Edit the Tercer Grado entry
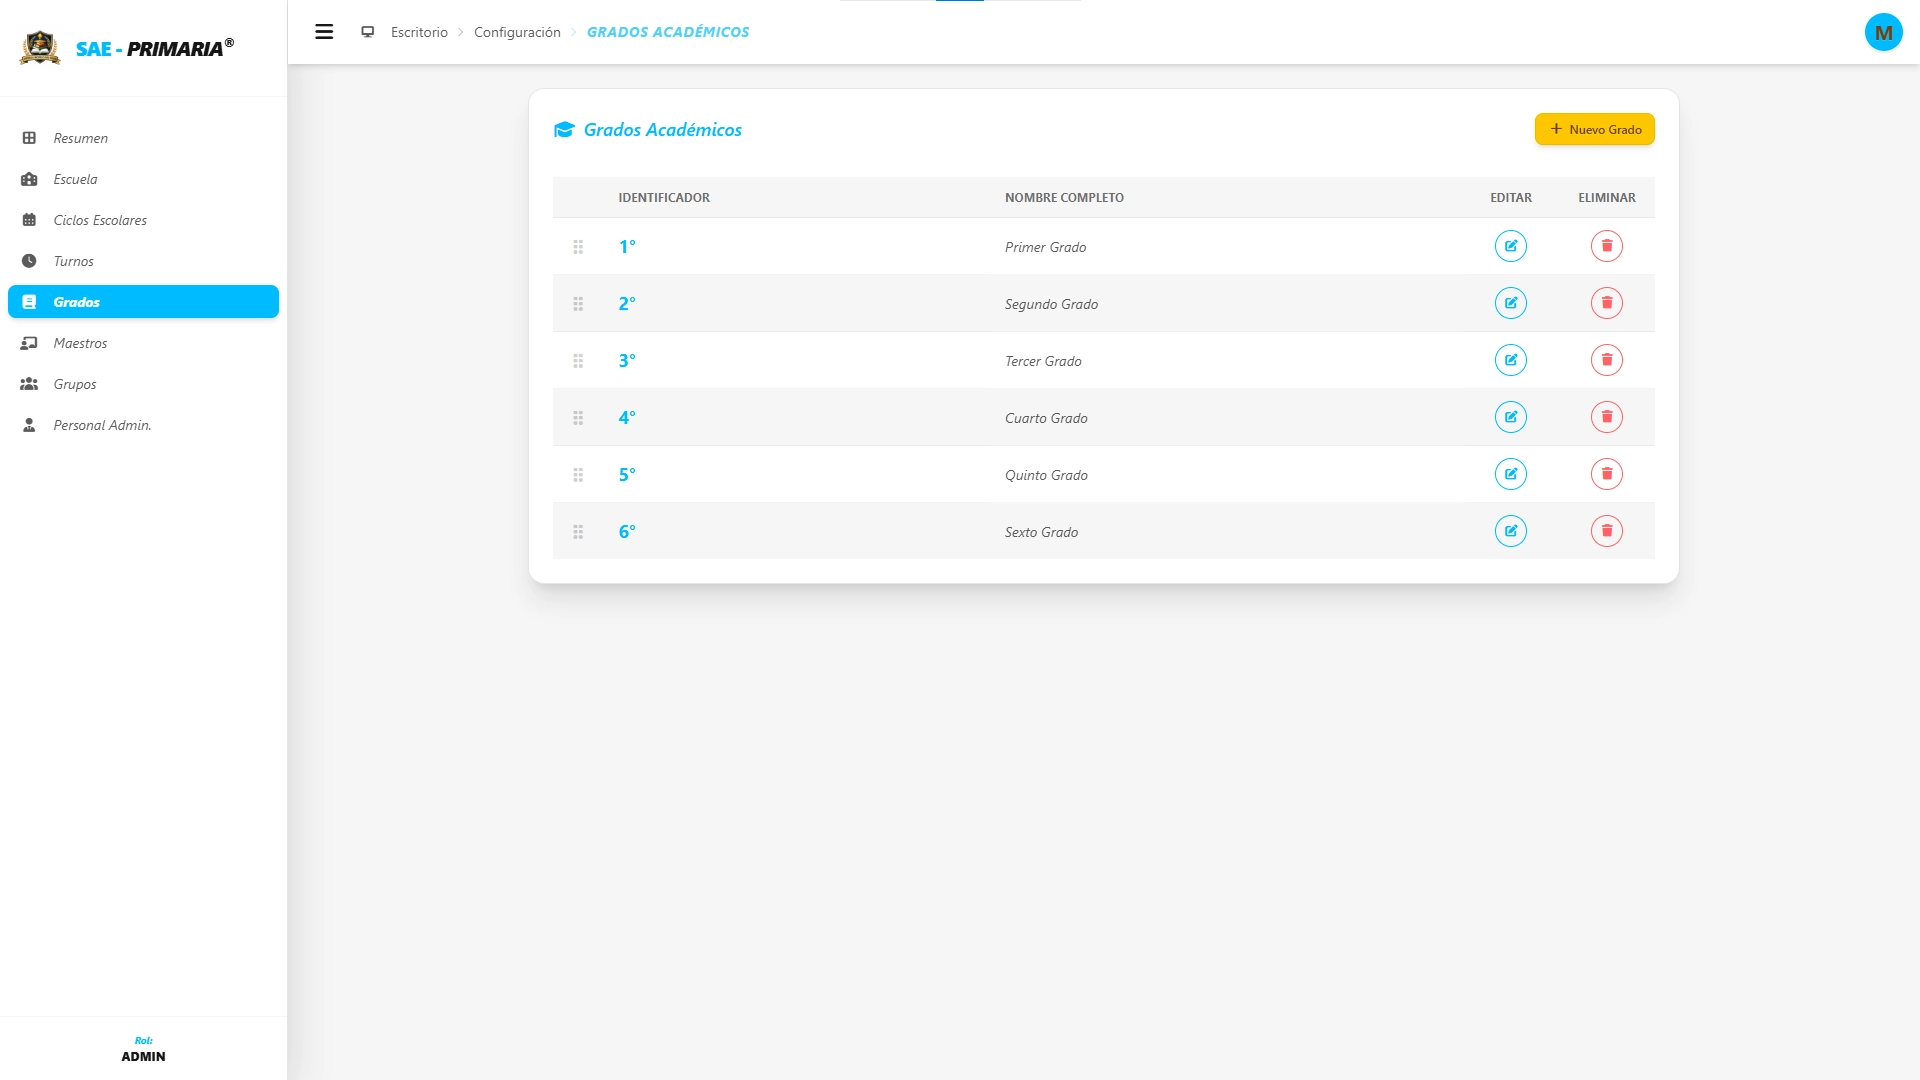This screenshot has width=1920, height=1080. pos(1510,360)
